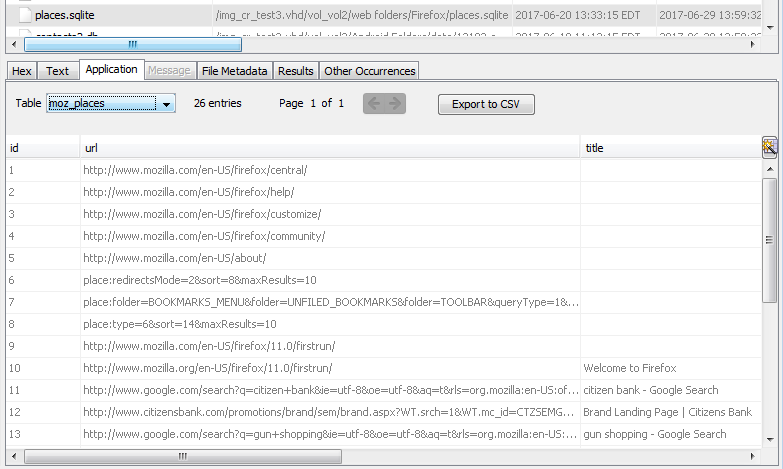Go to previous page arrow
Image resolution: width=783 pixels, height=469 pixels.
(374, 103)
